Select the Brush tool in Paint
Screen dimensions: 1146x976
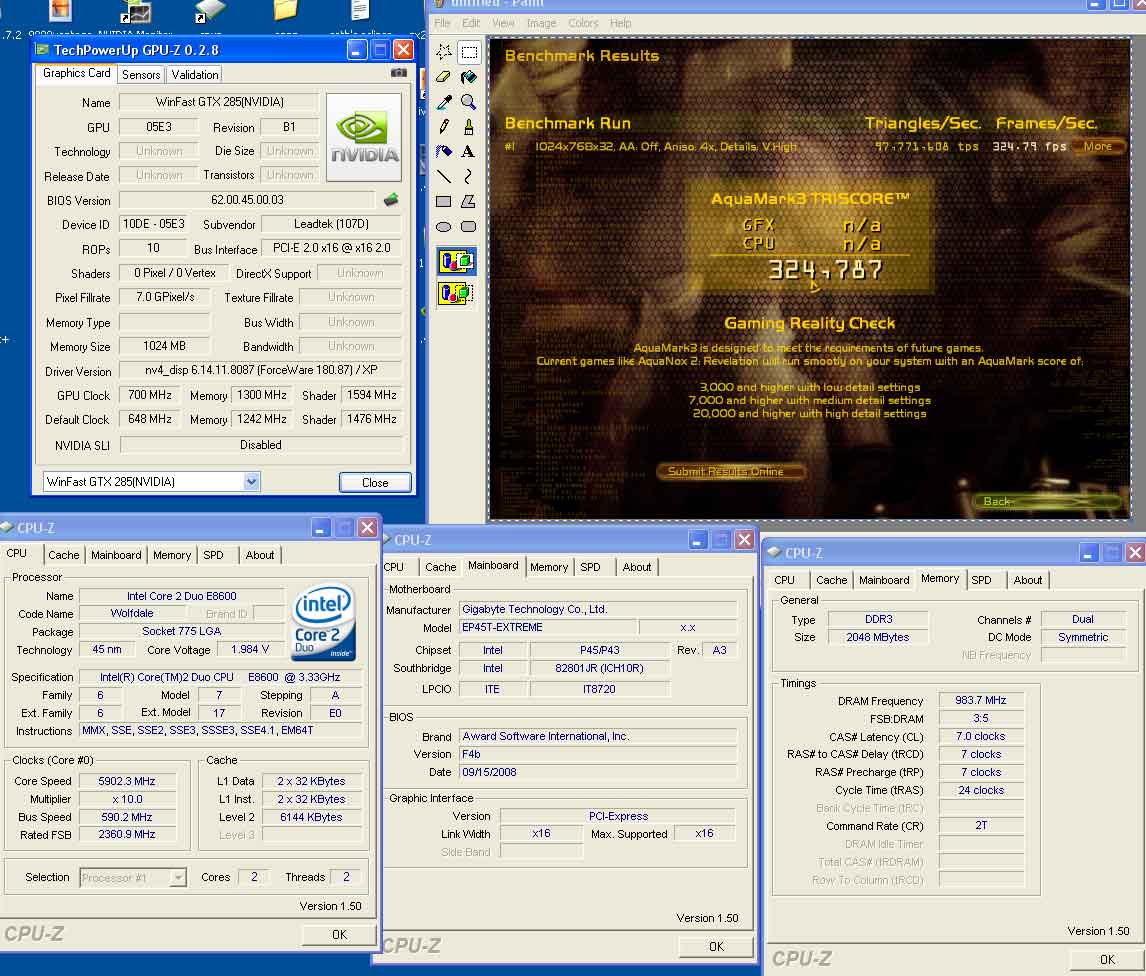click(x=468, y=126)
